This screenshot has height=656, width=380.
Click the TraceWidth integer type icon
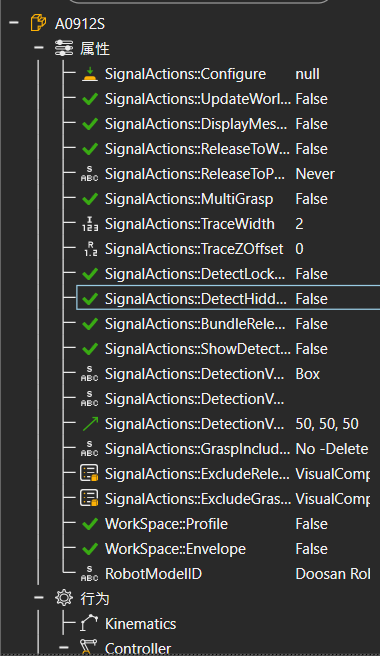pyautogui.click(x=90, y=224)
